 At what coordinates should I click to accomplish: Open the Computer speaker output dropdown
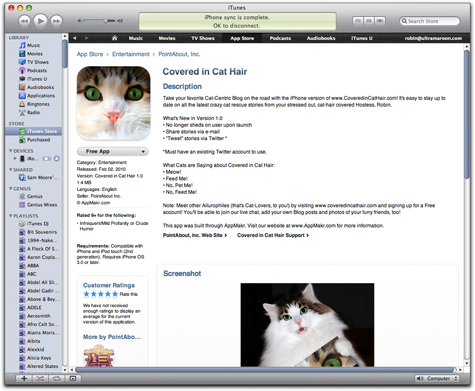[x=437, y=378]
